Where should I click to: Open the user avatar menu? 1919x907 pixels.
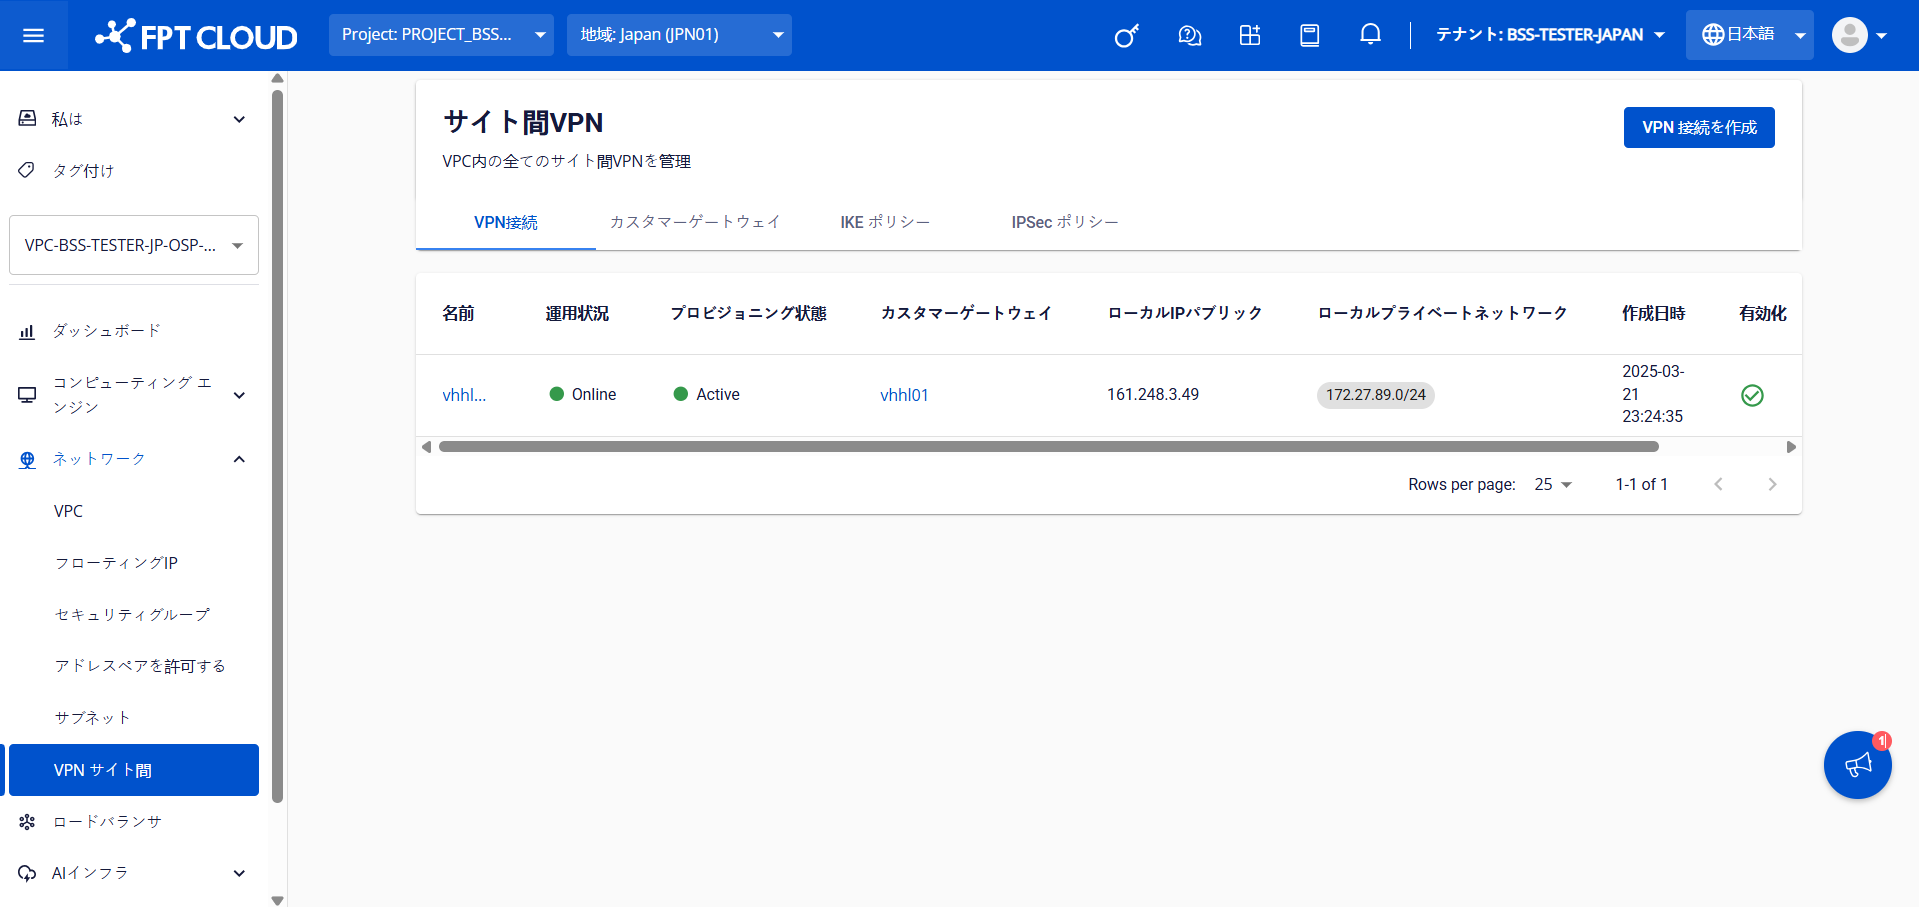pyautogui.click(x=1859, y=35)
